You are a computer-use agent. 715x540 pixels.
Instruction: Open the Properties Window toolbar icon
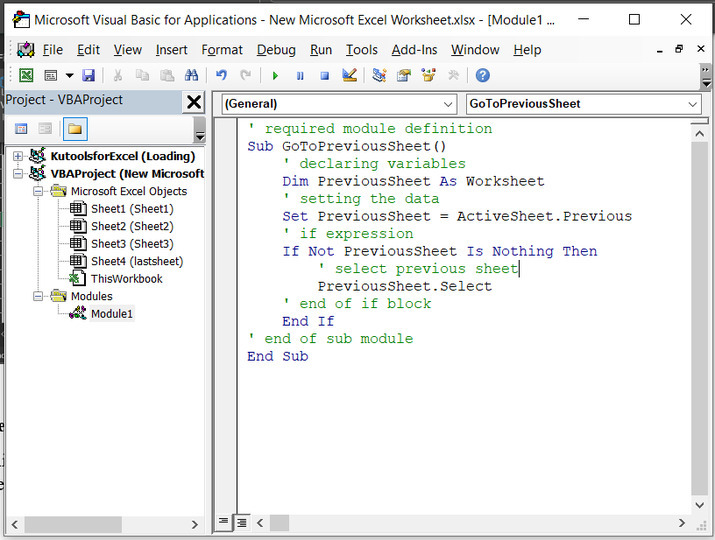click(404, 75)
